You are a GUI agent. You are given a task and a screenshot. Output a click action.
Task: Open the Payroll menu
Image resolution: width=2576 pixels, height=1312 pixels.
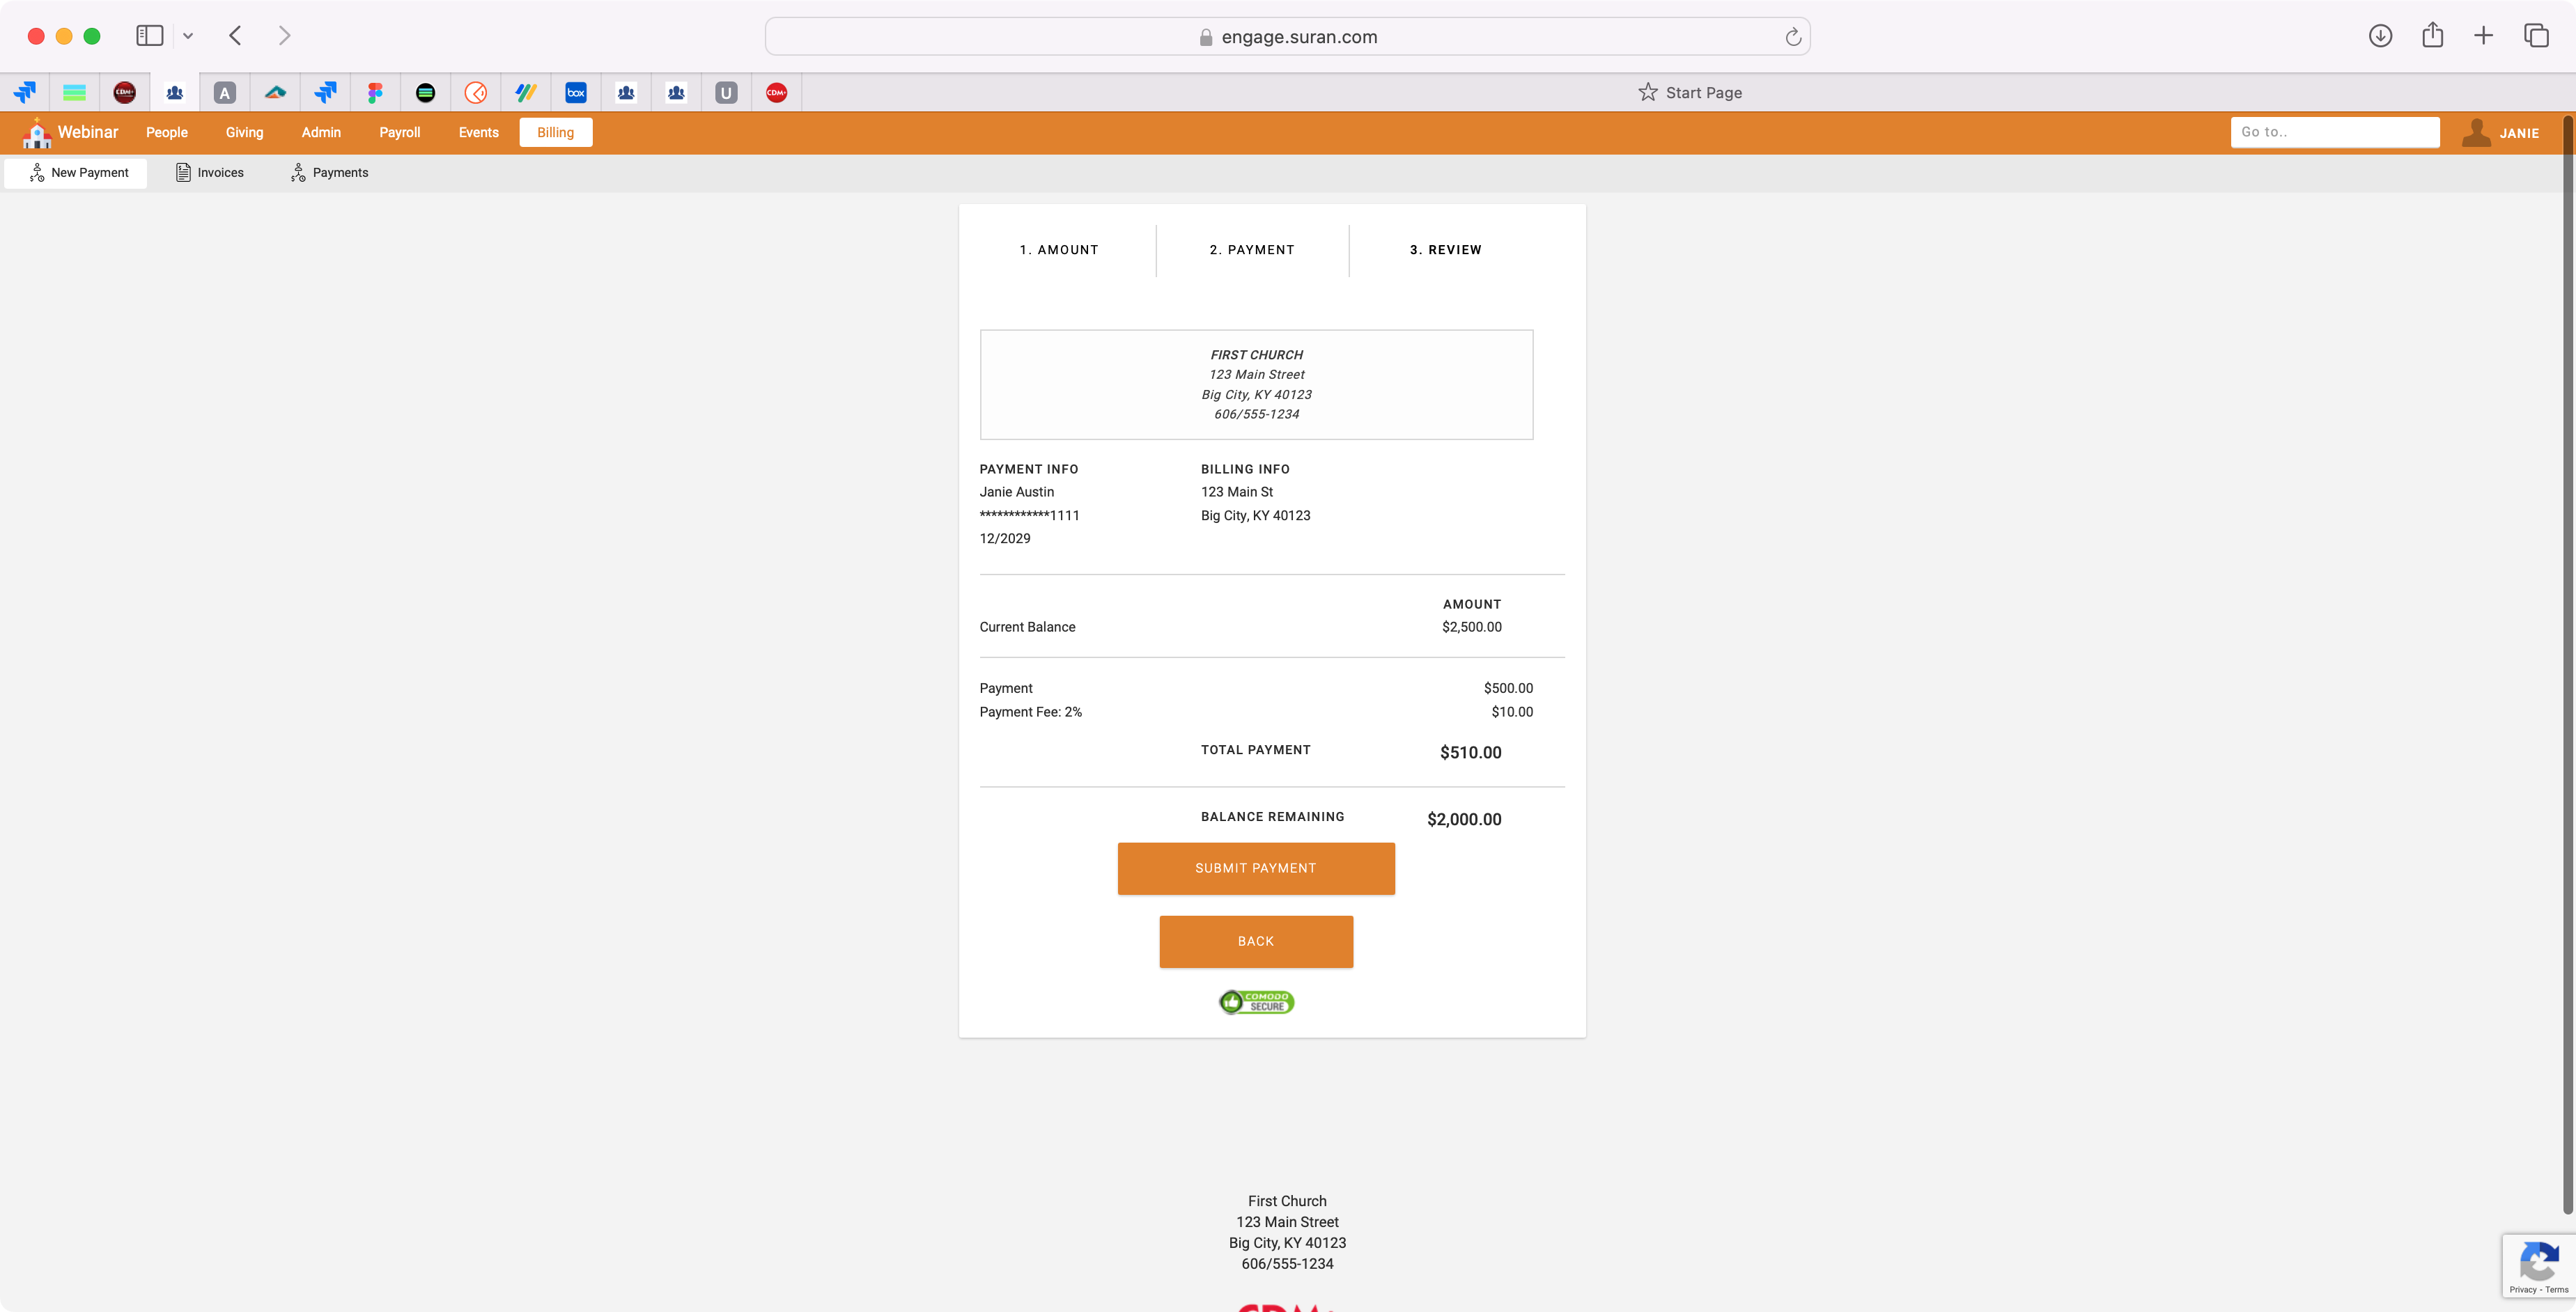(x=399, y=133)
